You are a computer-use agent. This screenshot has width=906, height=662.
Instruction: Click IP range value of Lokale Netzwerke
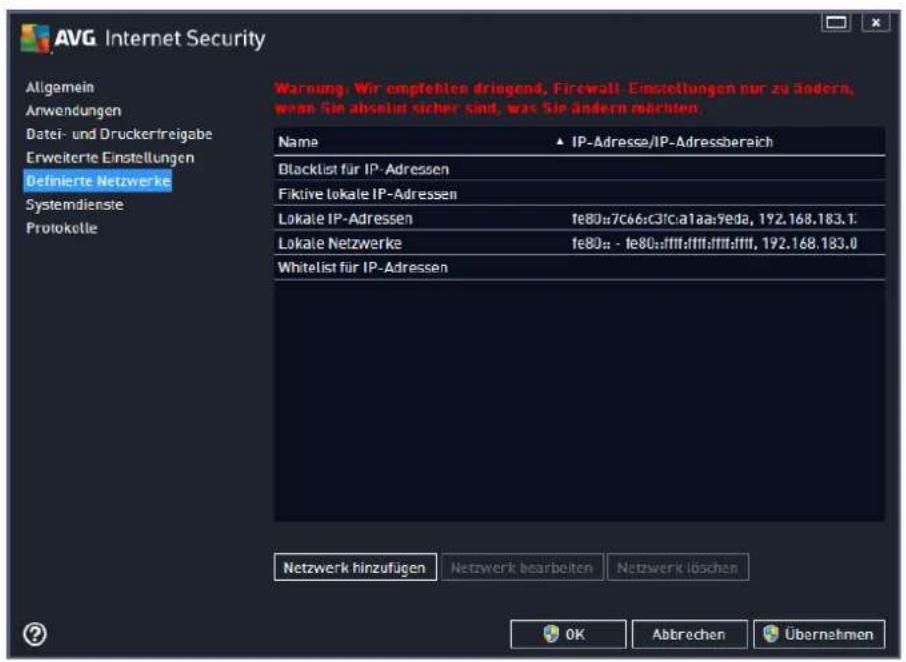pos(714,243)
